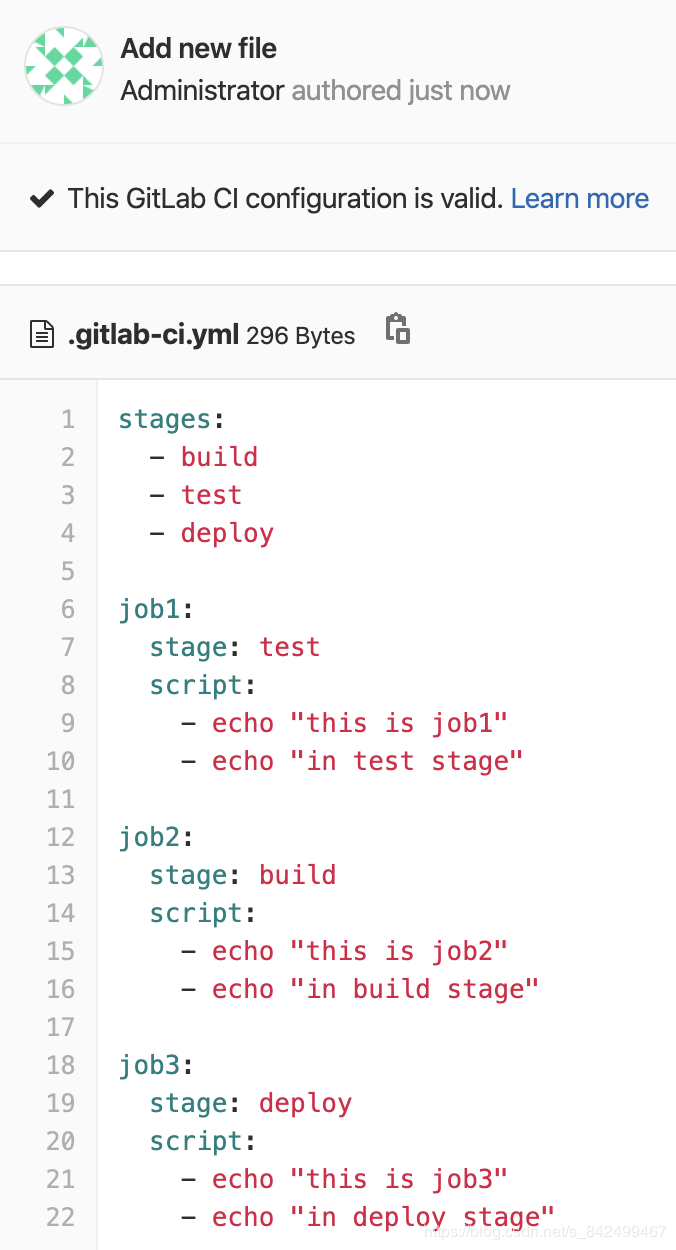Click line number 10 in the gutter
This screenshot has height=1250, width=676.
click(x=61, y=761)
